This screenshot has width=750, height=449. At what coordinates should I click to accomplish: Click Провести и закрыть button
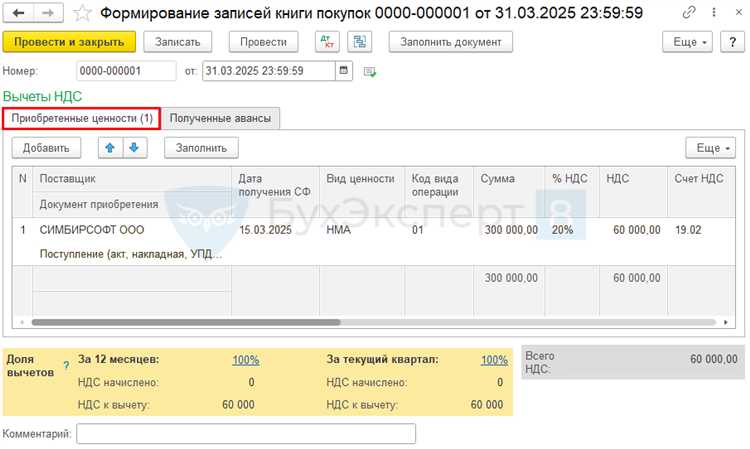coord(69,42)
